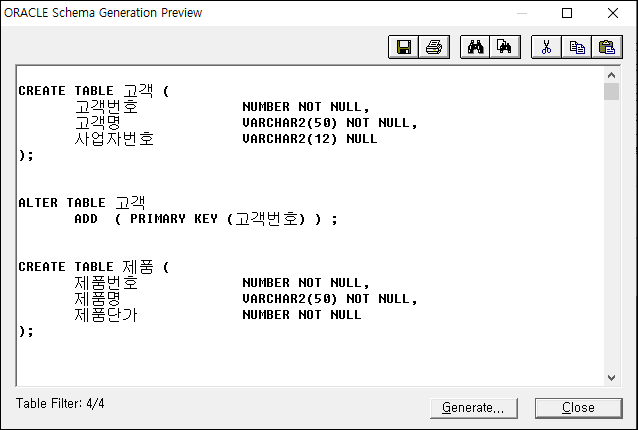This screenshot has height=430, width=638.
Task: Click the 'CREATE TABLE 제품 (' line
Action: [94, 266]
